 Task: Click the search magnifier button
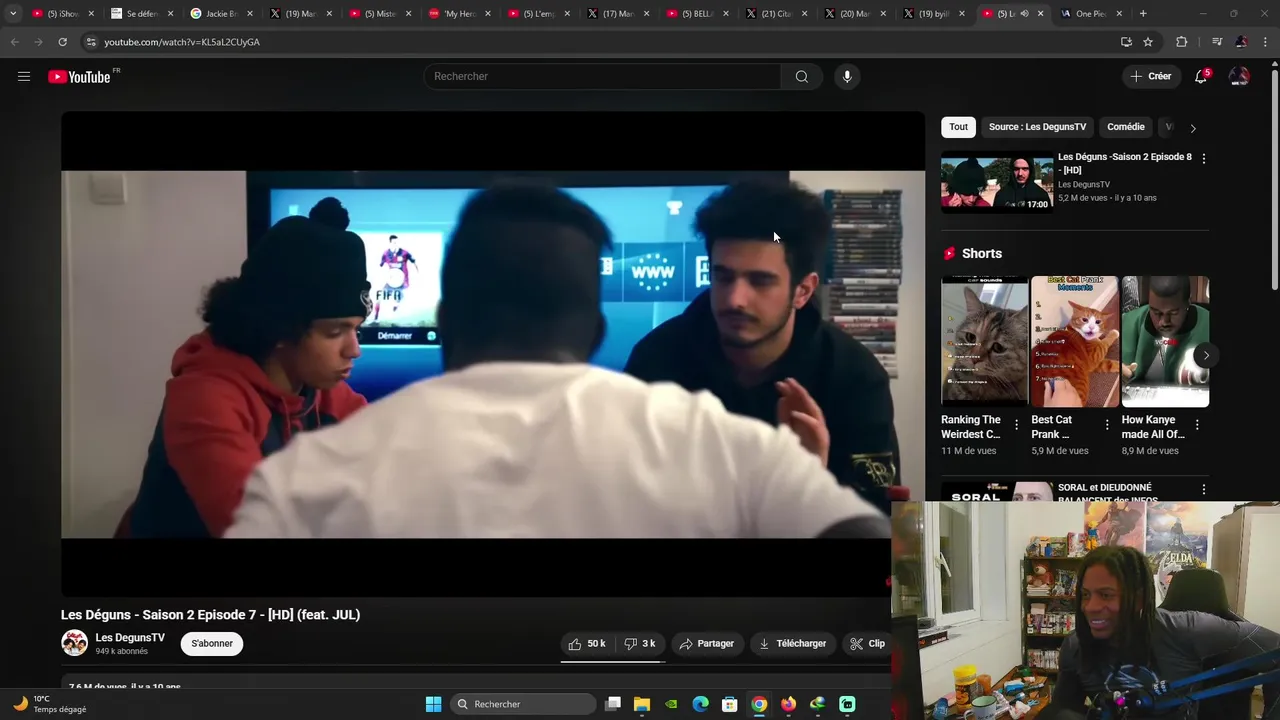pos(801,76)
